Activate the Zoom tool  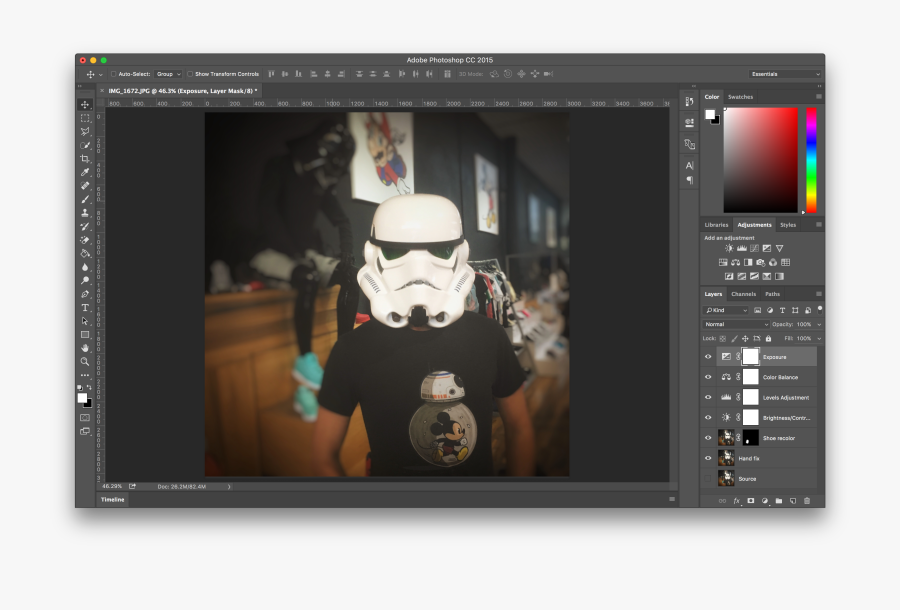pos(85,361)
